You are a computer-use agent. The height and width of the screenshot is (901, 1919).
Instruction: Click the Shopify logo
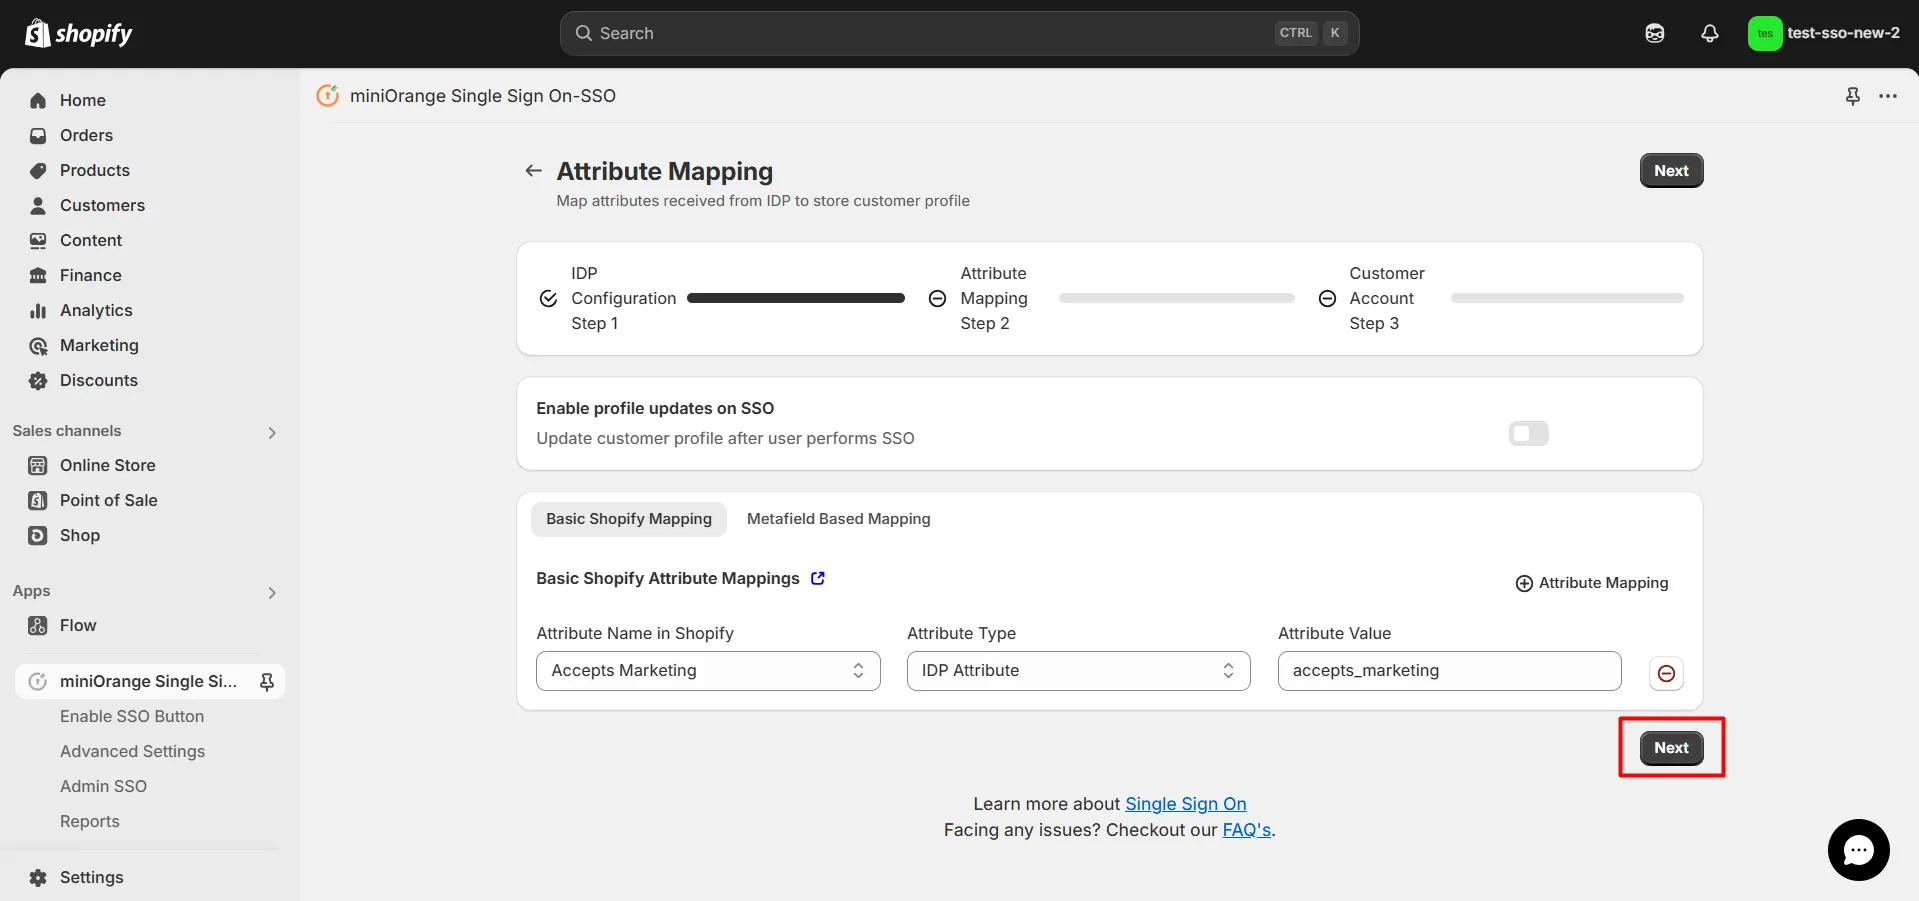pos(78,33)
